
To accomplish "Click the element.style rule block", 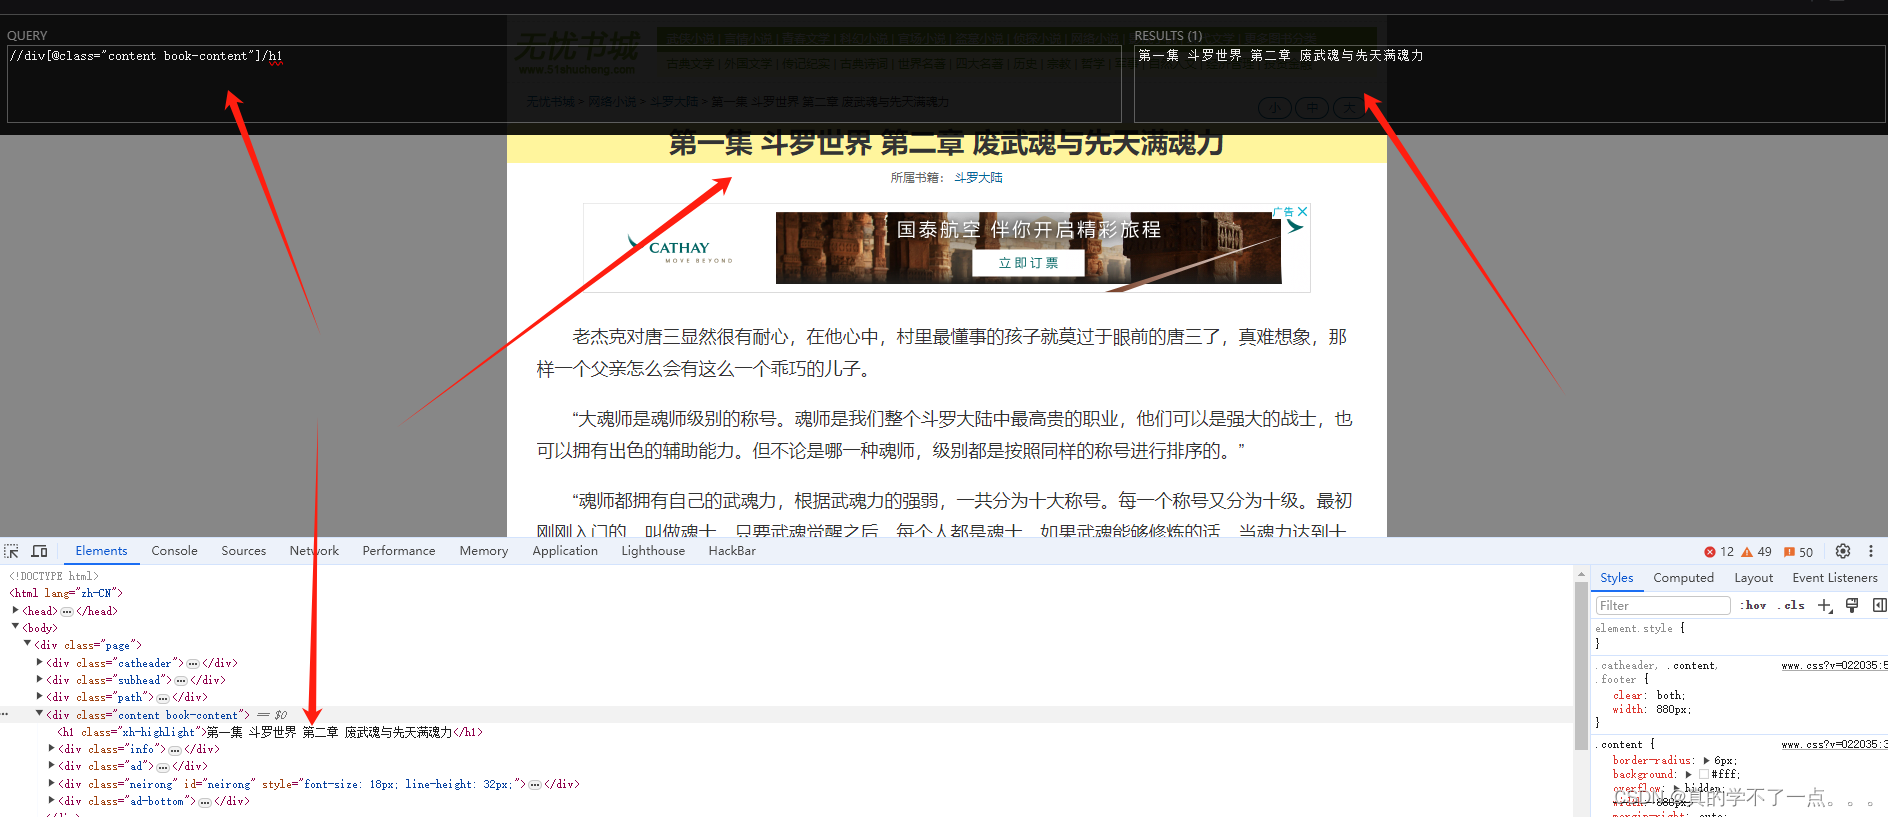I will (1738, 636).
